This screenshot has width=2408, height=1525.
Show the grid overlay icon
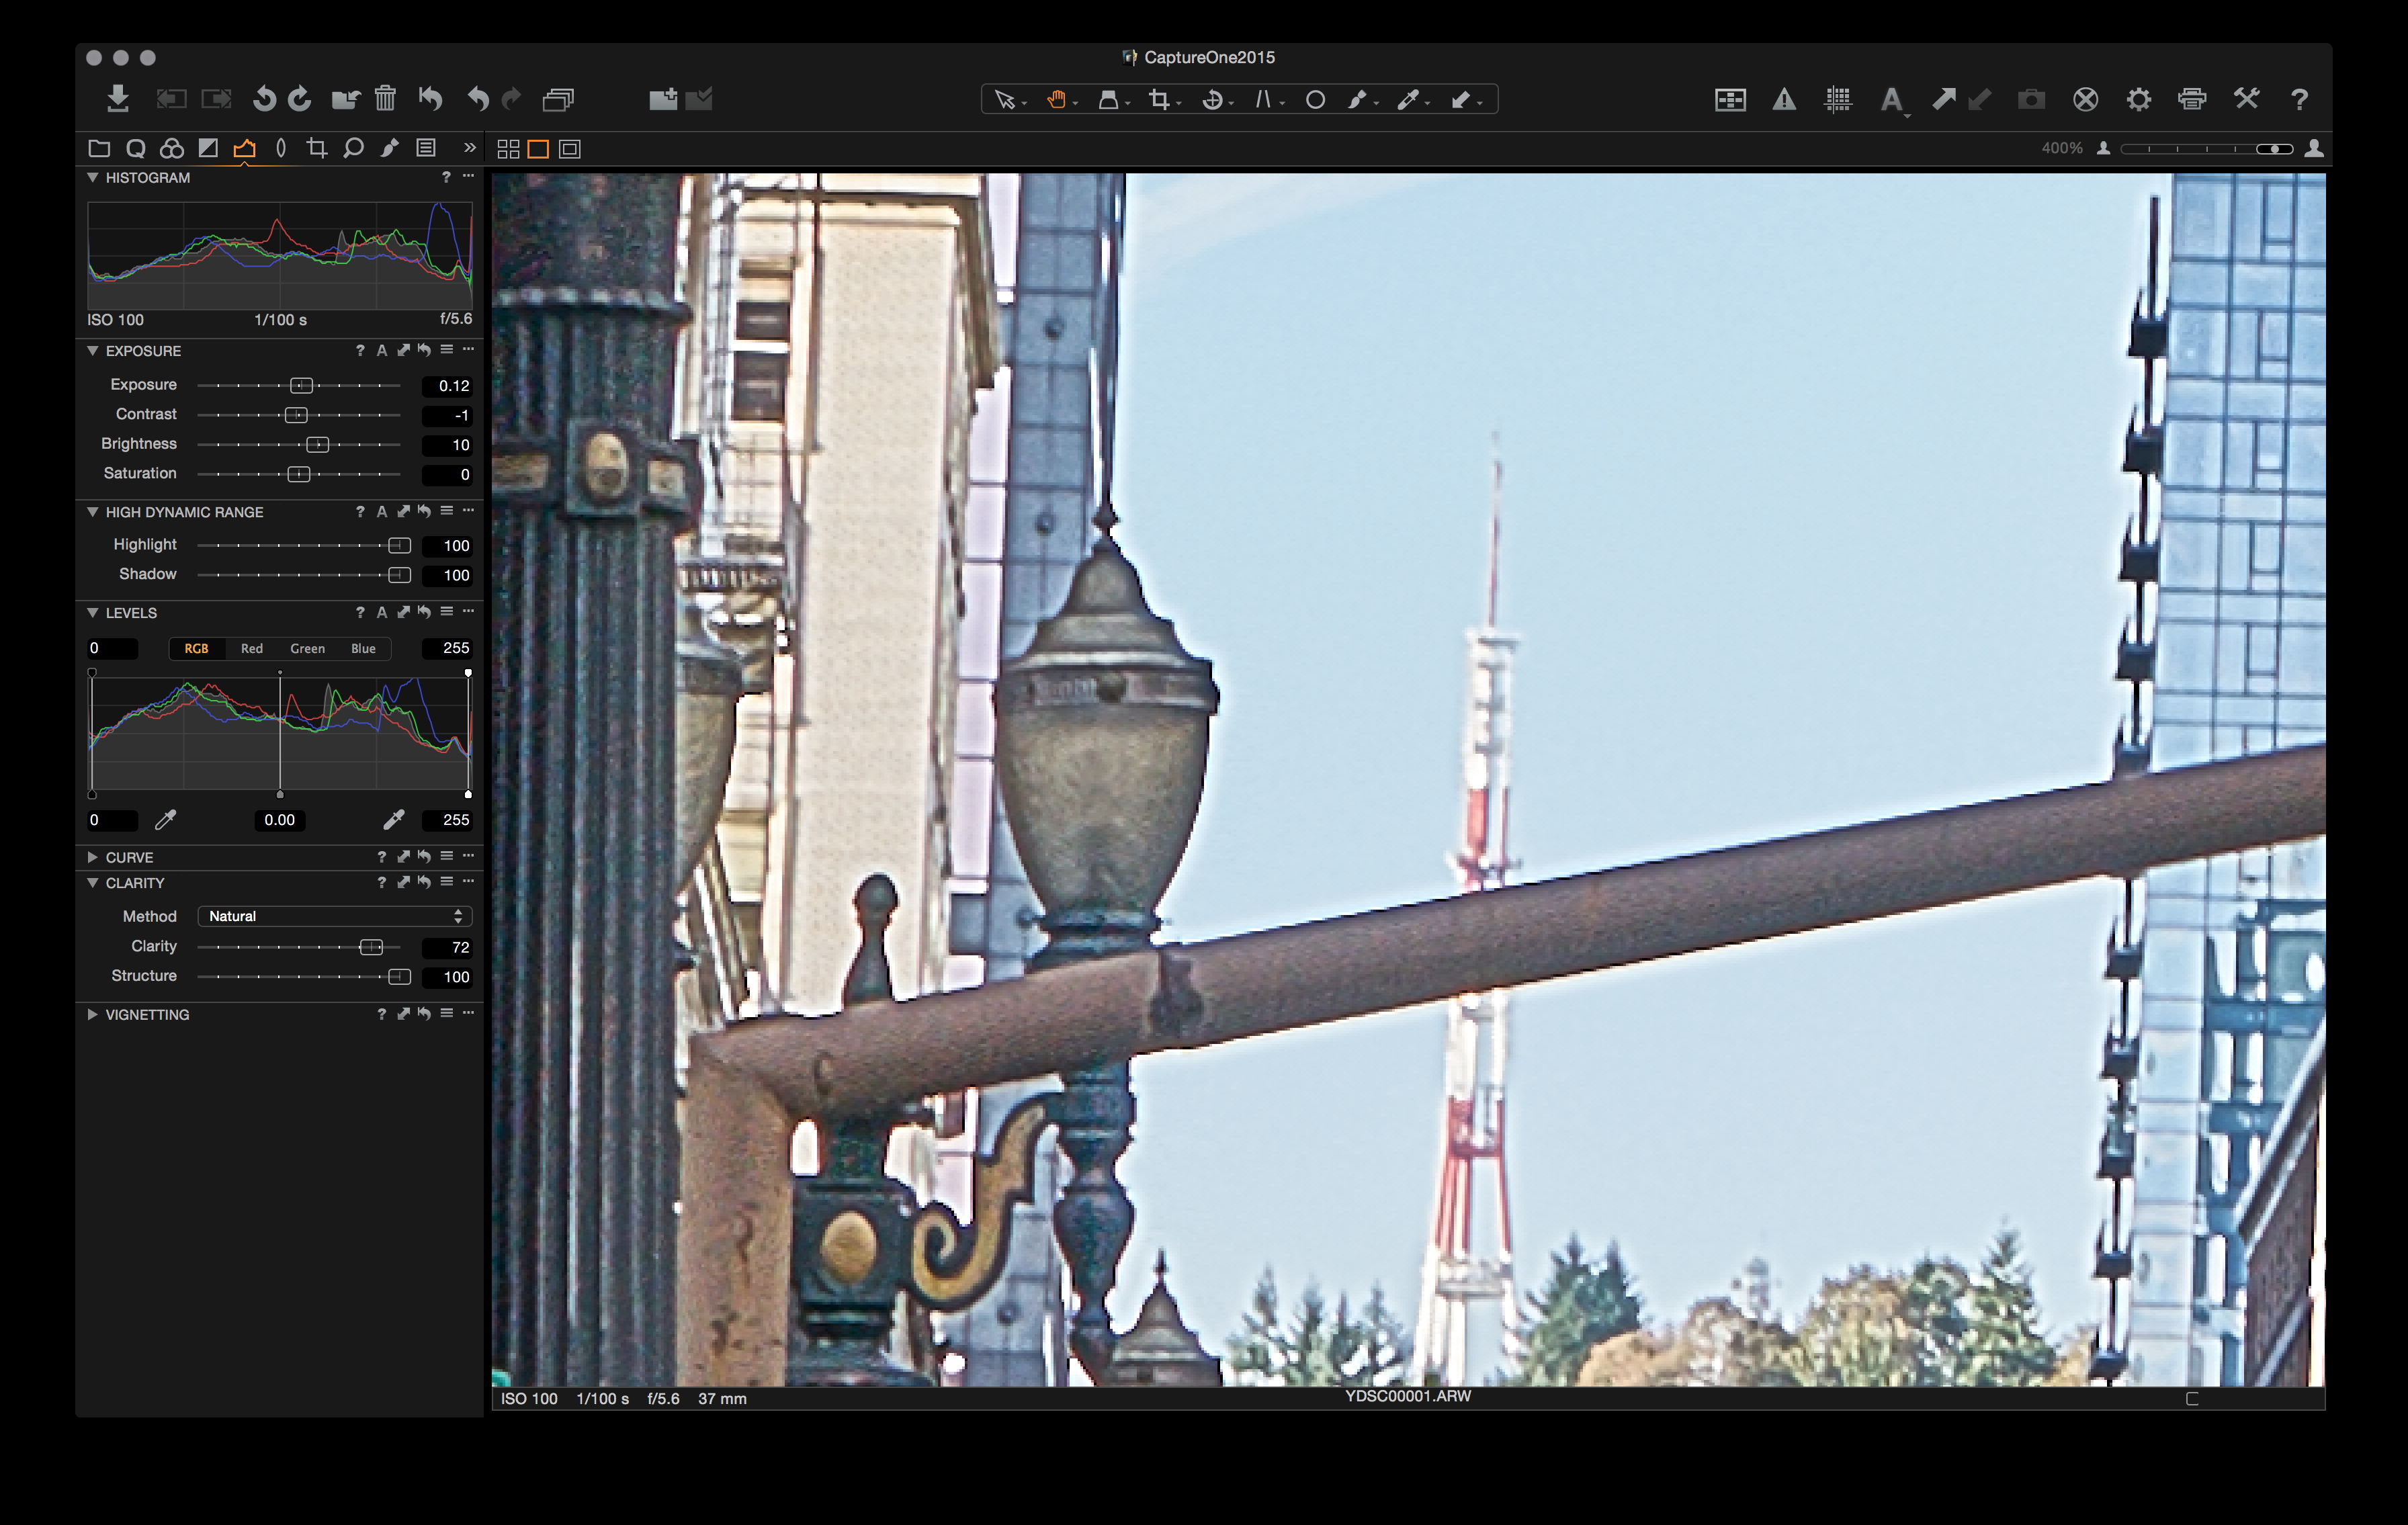(x=1837, y=99)
